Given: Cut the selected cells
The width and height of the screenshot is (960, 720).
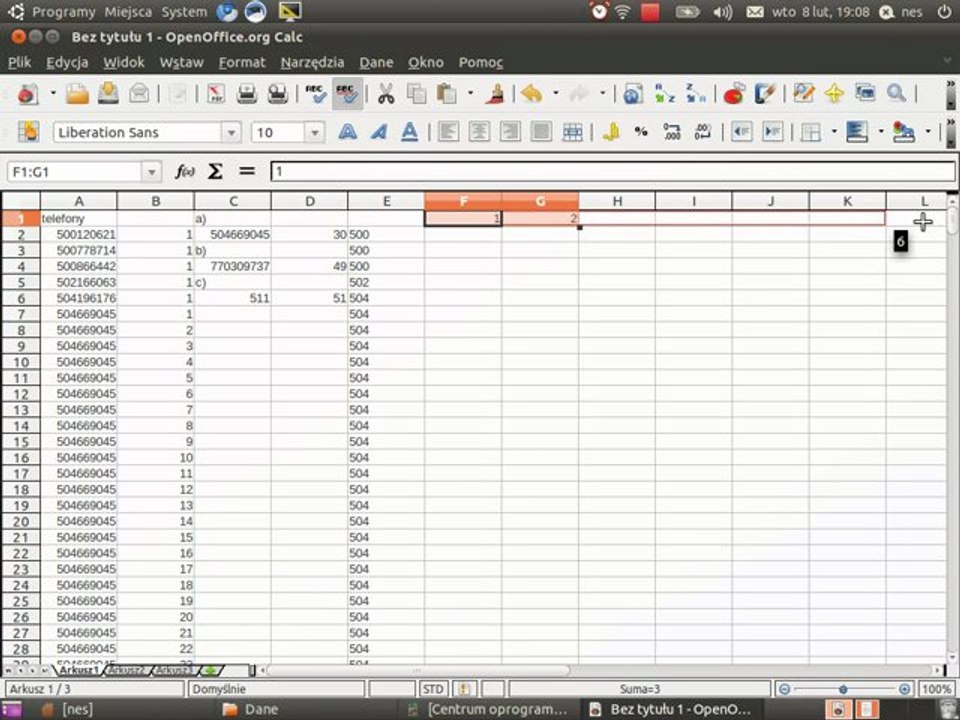Looking at the screenshot, I should click(x=386, y=94).
